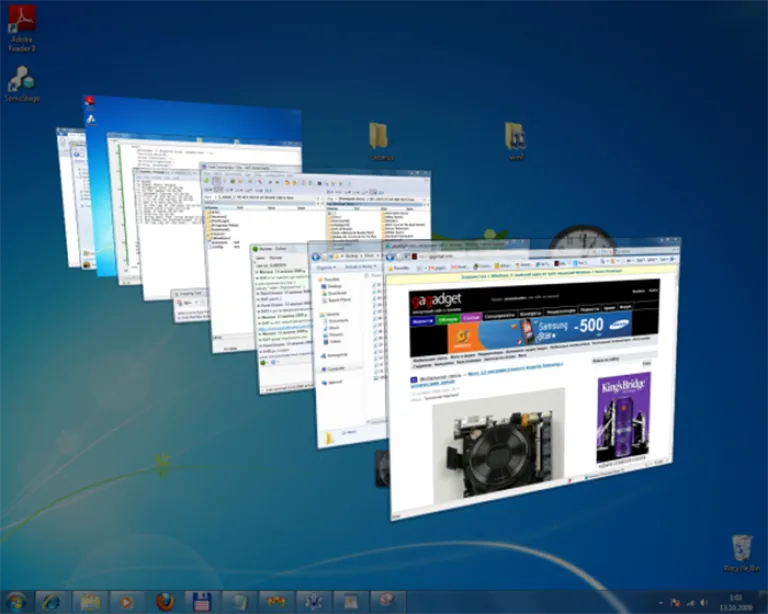Open the Action Center flag in the tray
The width and height of the screenshot is (768, 614).
pos(674,603)
